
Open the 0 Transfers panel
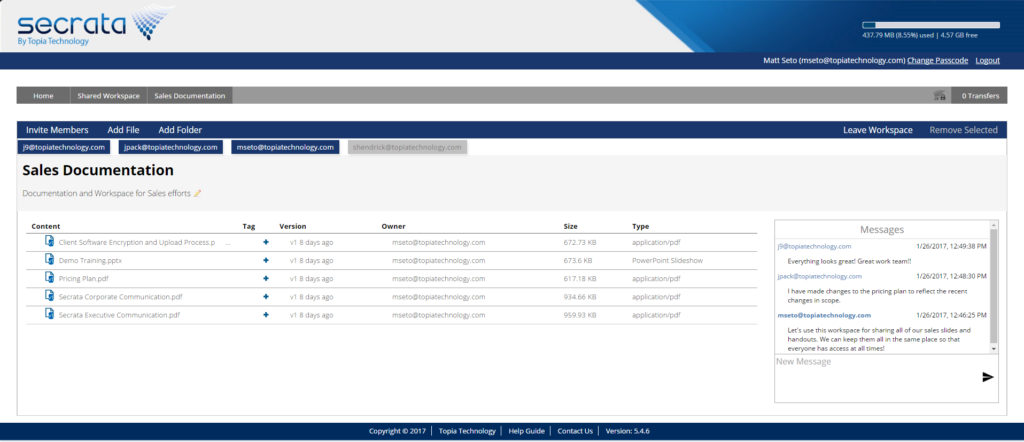tap(980, 95)
